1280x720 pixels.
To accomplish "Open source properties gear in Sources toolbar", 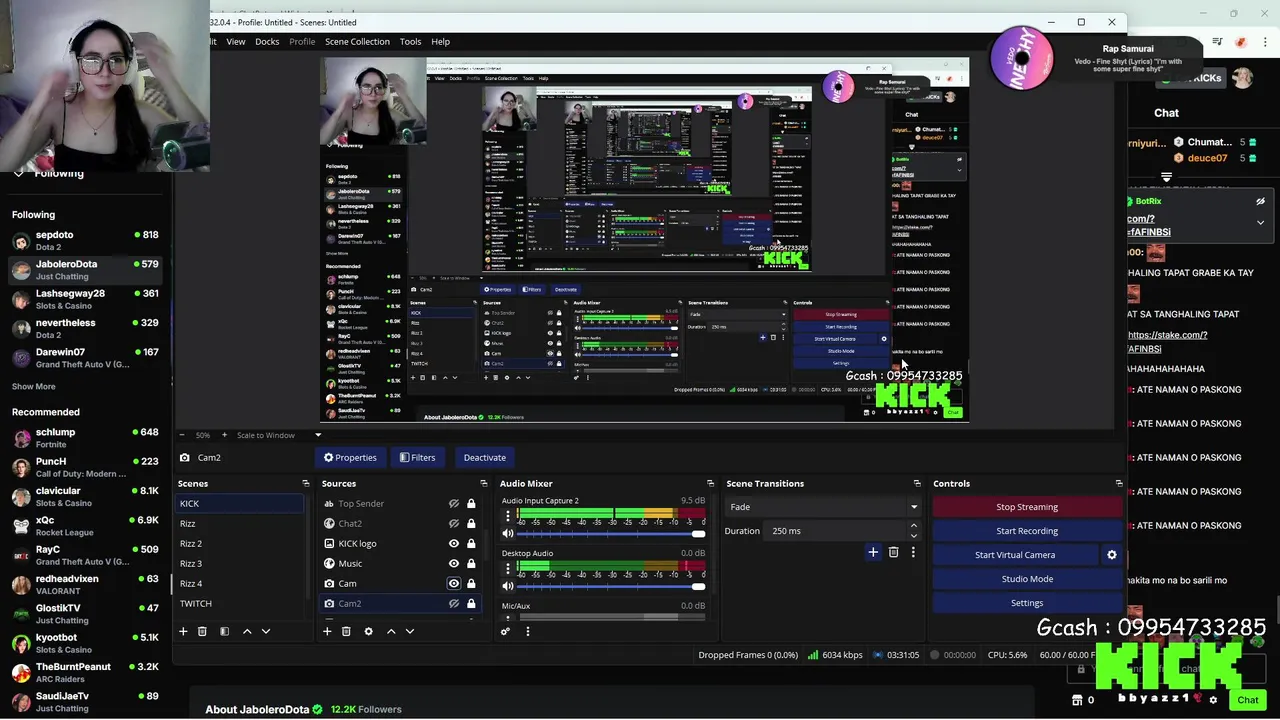I will point(368,631).
